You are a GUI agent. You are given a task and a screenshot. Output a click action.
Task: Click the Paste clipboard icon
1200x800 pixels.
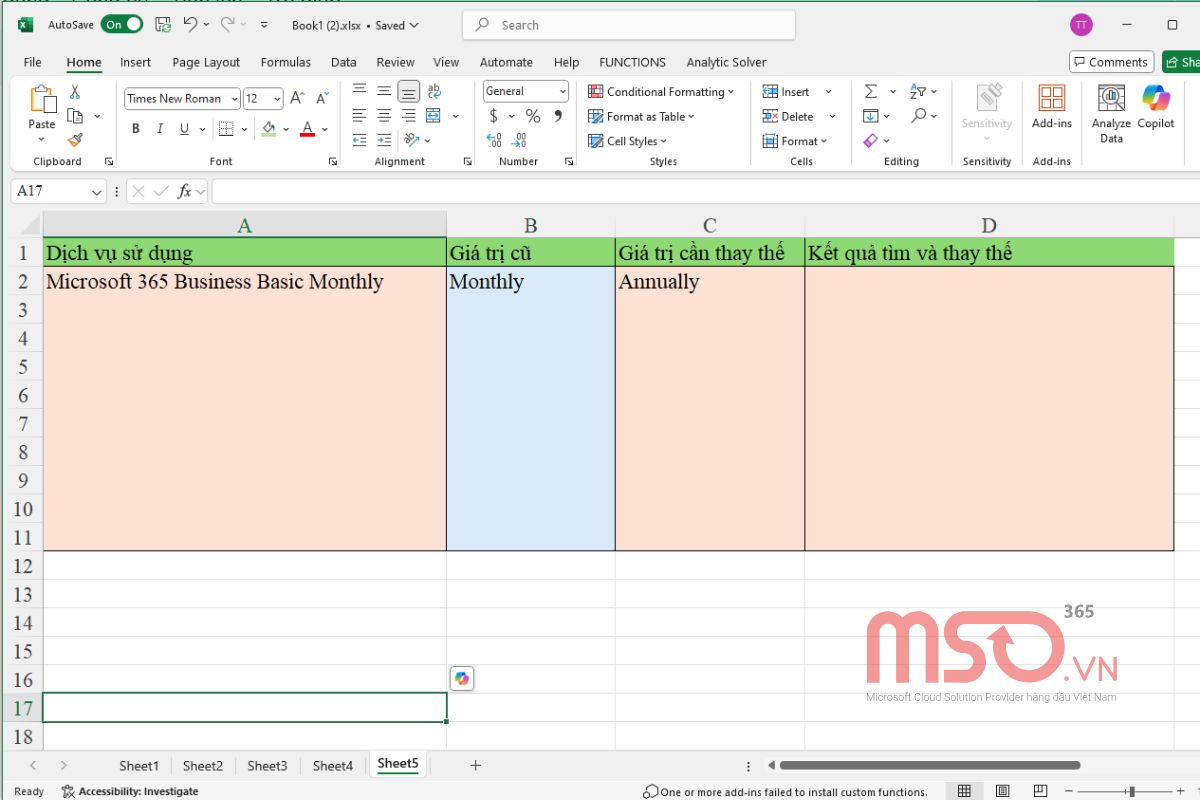42,100
